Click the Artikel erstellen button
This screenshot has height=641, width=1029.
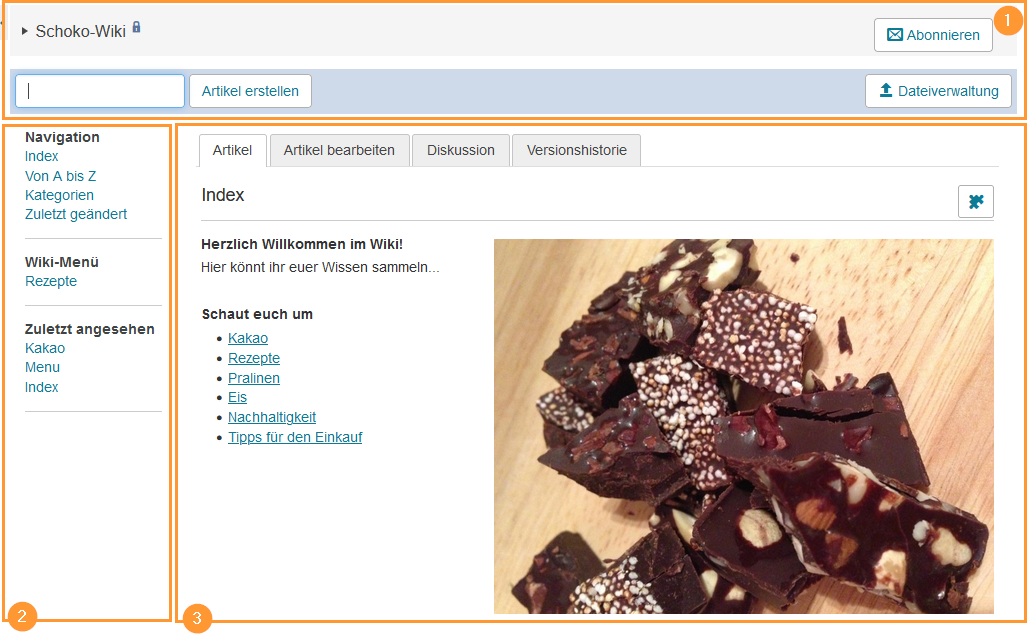click(250, 91)
